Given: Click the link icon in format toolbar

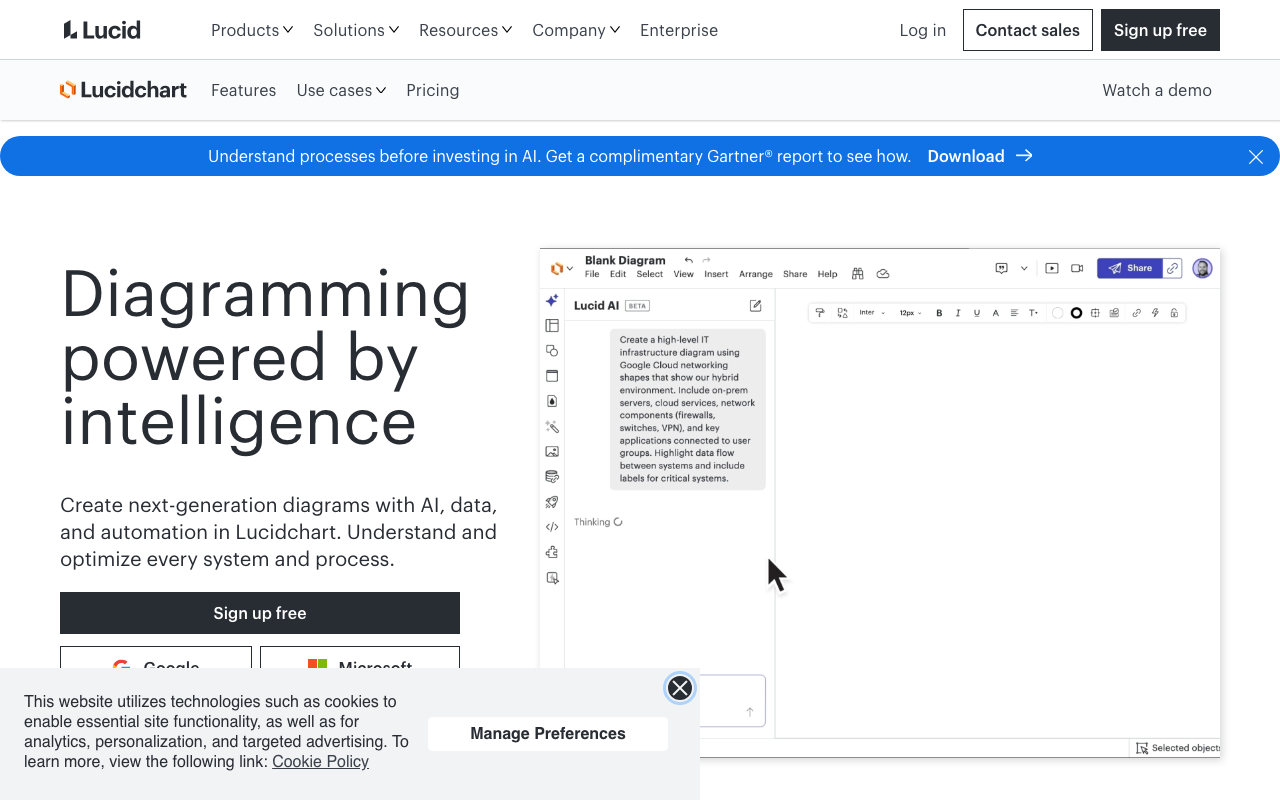Looking at the screenshot, I should [x=1136, y=313].
